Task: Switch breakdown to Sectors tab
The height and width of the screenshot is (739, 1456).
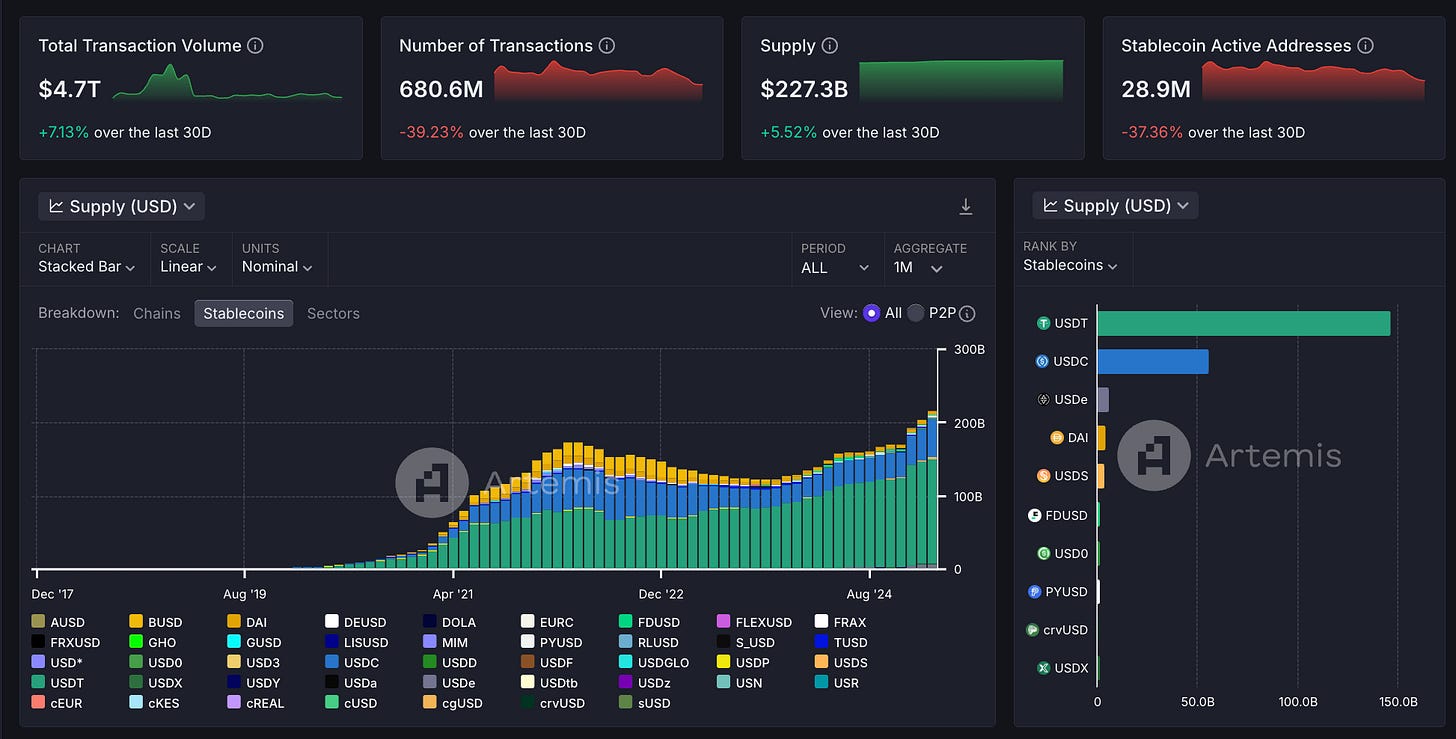Action: [x=333, y=313]
